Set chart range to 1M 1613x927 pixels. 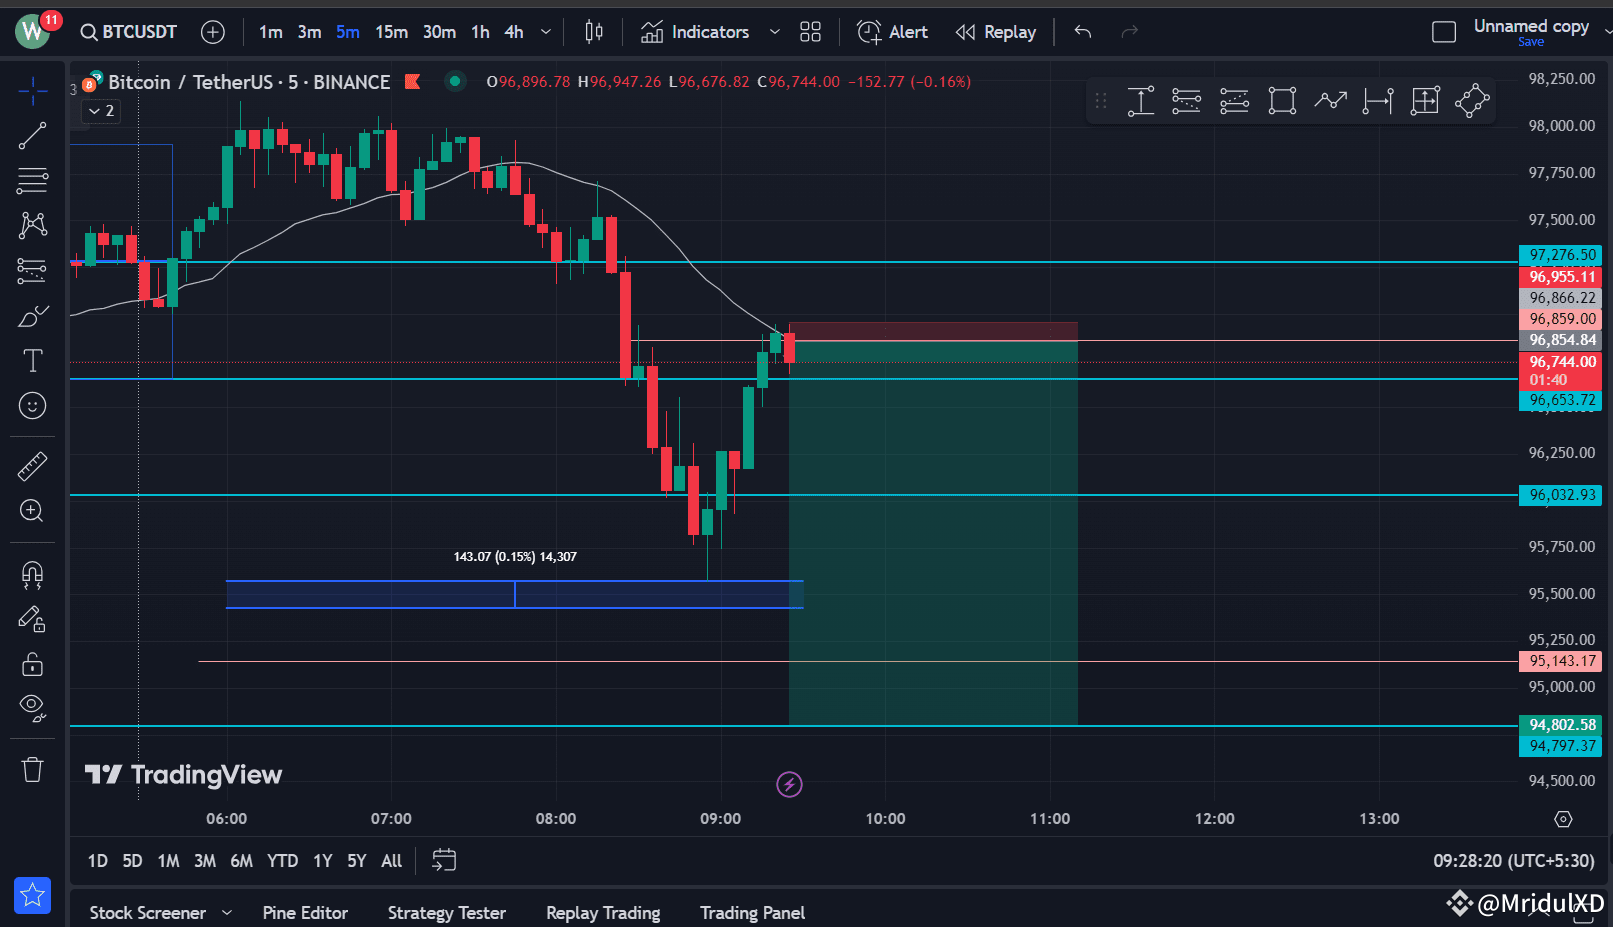[168, 861]
